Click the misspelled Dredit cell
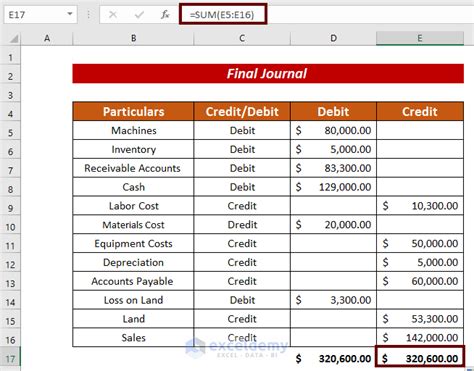 [x=242, y=225]
